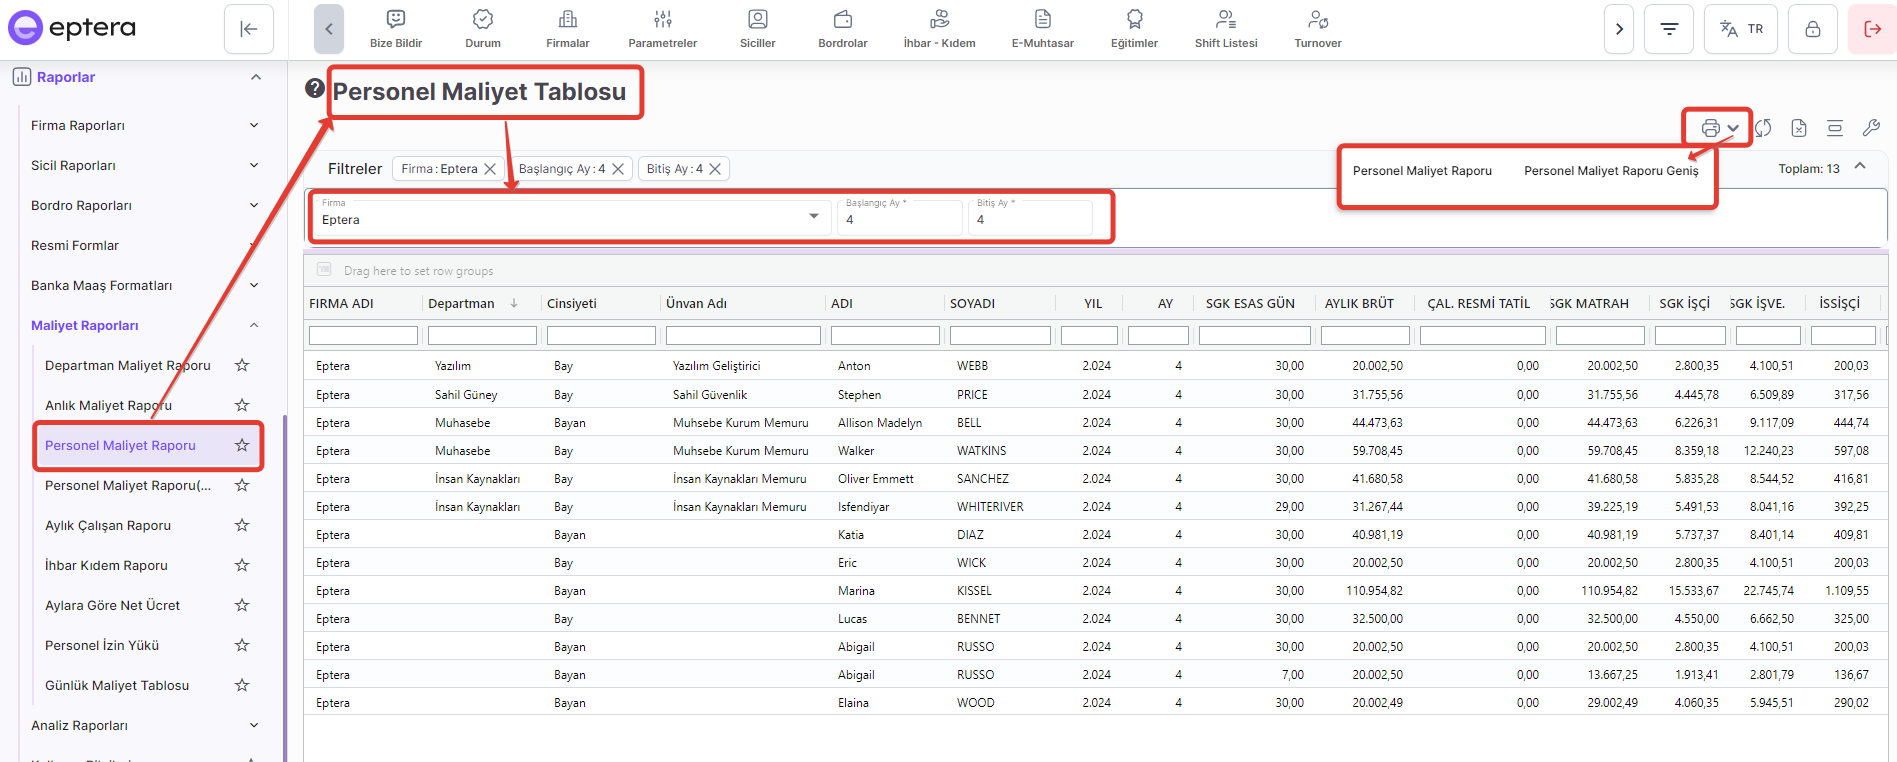Click the Excel export icon
This screenshot has height=762, width=1897.
1799,128
